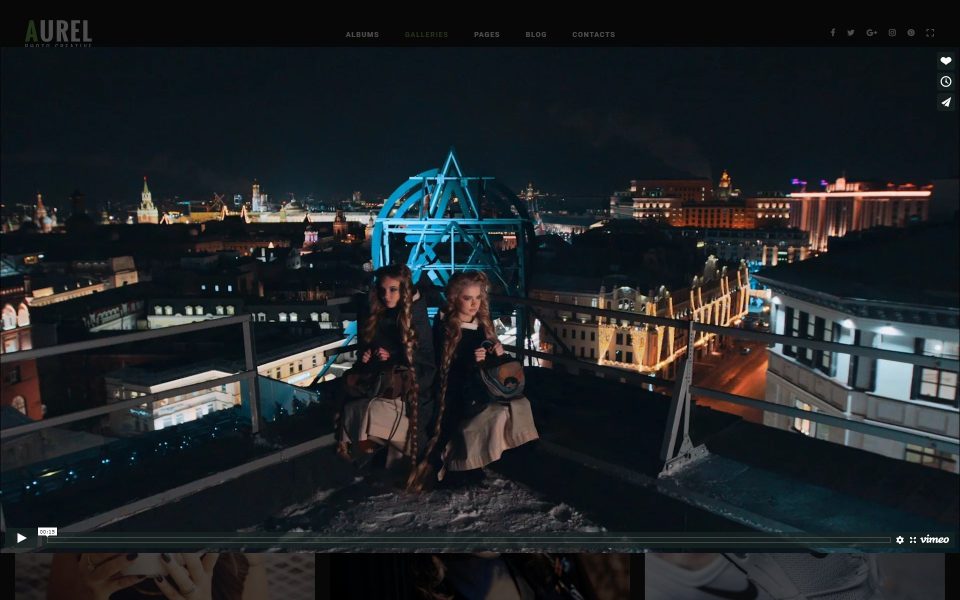Open the Twitter social icon
Screen dimensions: 960x600
851,32
